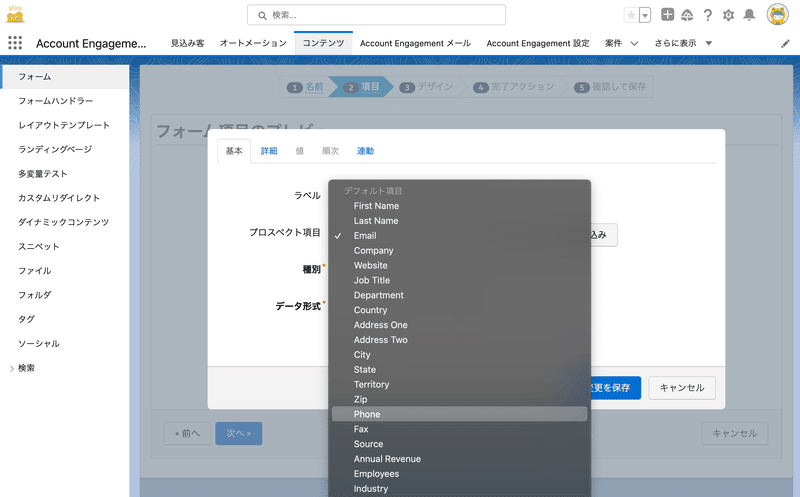
Task: Open the オートメーション navigation tab
Action: 253,43
